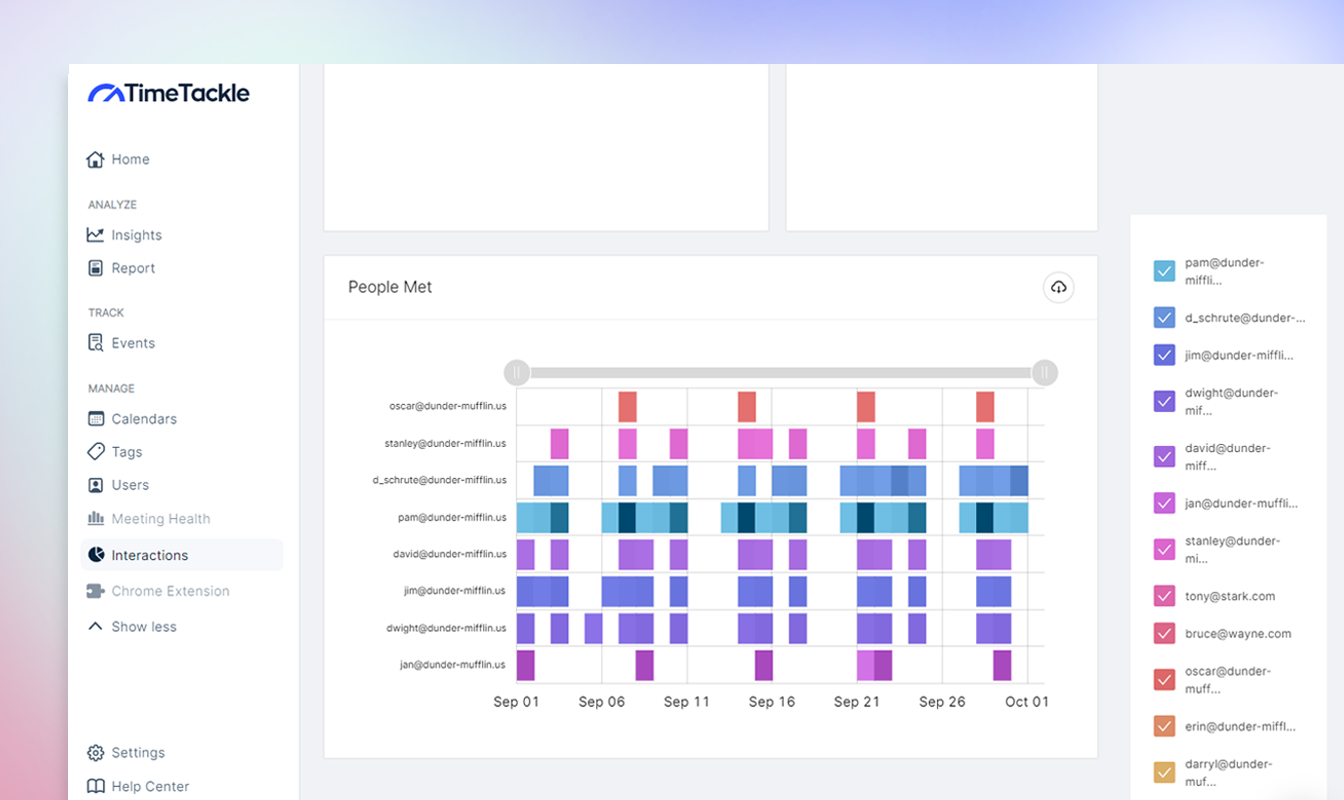Click oscar's red block near Sep 06
The height and width of the screenshot is (800, 1344).
pos(627,407)
